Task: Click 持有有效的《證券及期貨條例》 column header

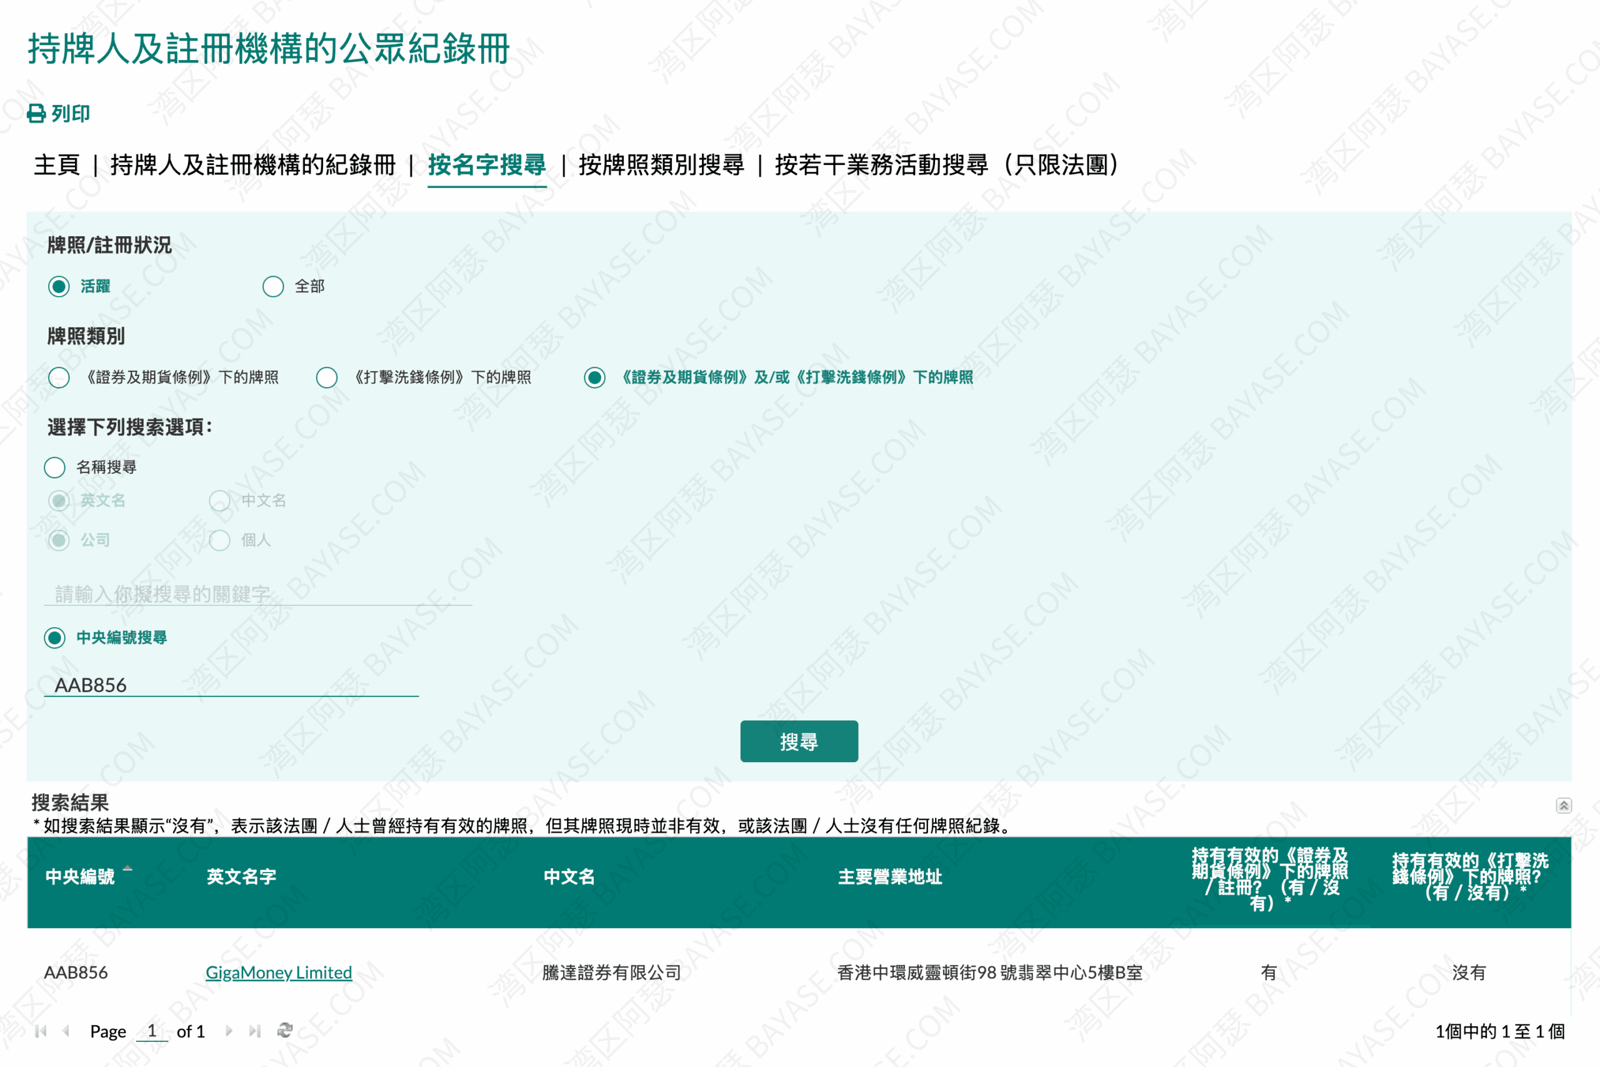Action: point(1270,878)
